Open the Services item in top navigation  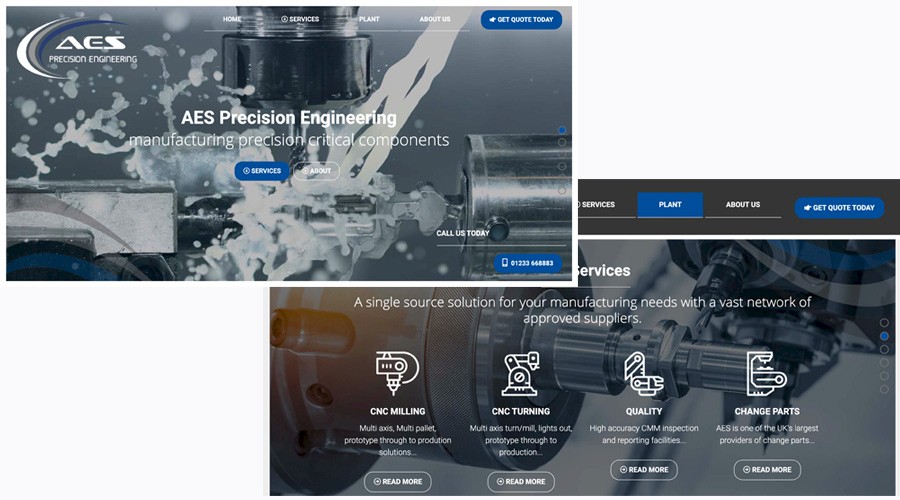[x=300, y=20]
